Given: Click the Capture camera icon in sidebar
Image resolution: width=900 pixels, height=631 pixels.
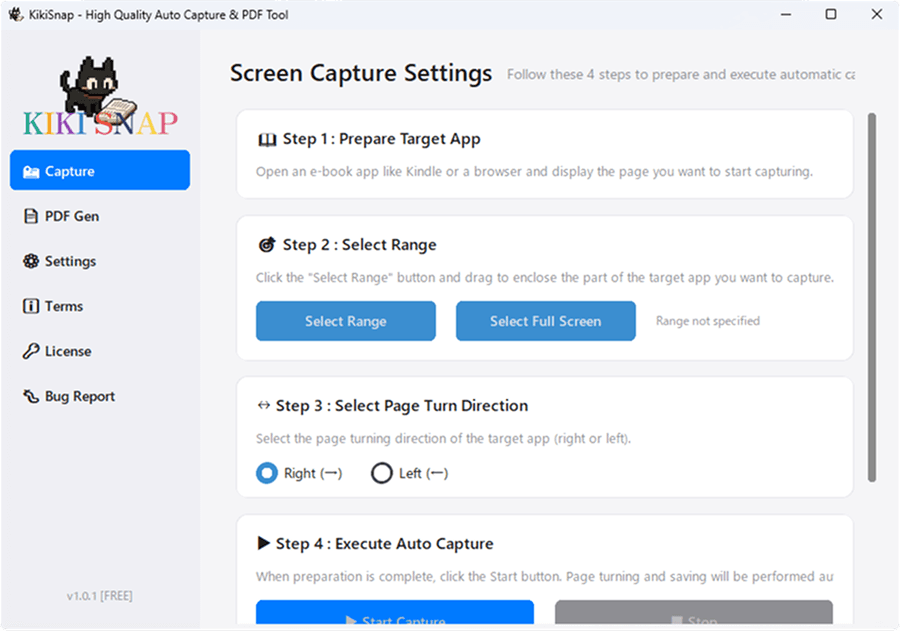Looking at the screenshot, I should tap(31, 171).
